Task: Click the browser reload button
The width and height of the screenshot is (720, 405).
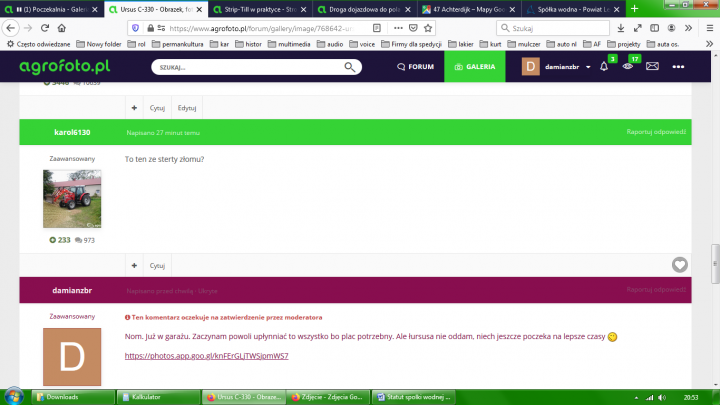Action: pos(42,29)
